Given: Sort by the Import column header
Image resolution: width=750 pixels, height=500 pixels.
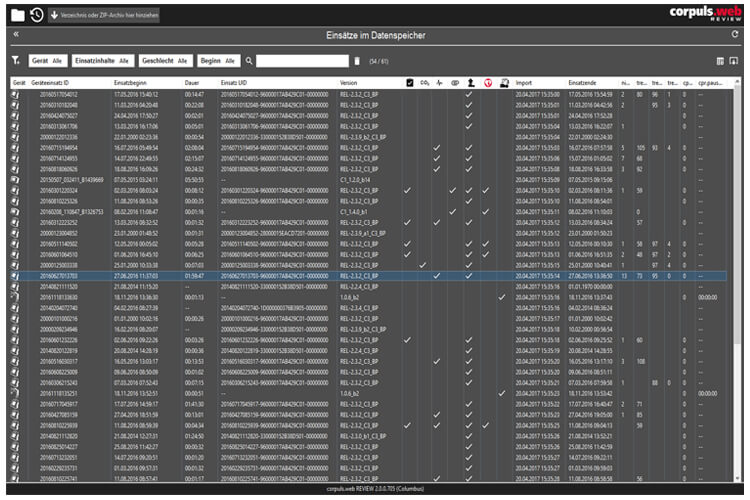Looking at the screenshot, I should pos(523,83).
